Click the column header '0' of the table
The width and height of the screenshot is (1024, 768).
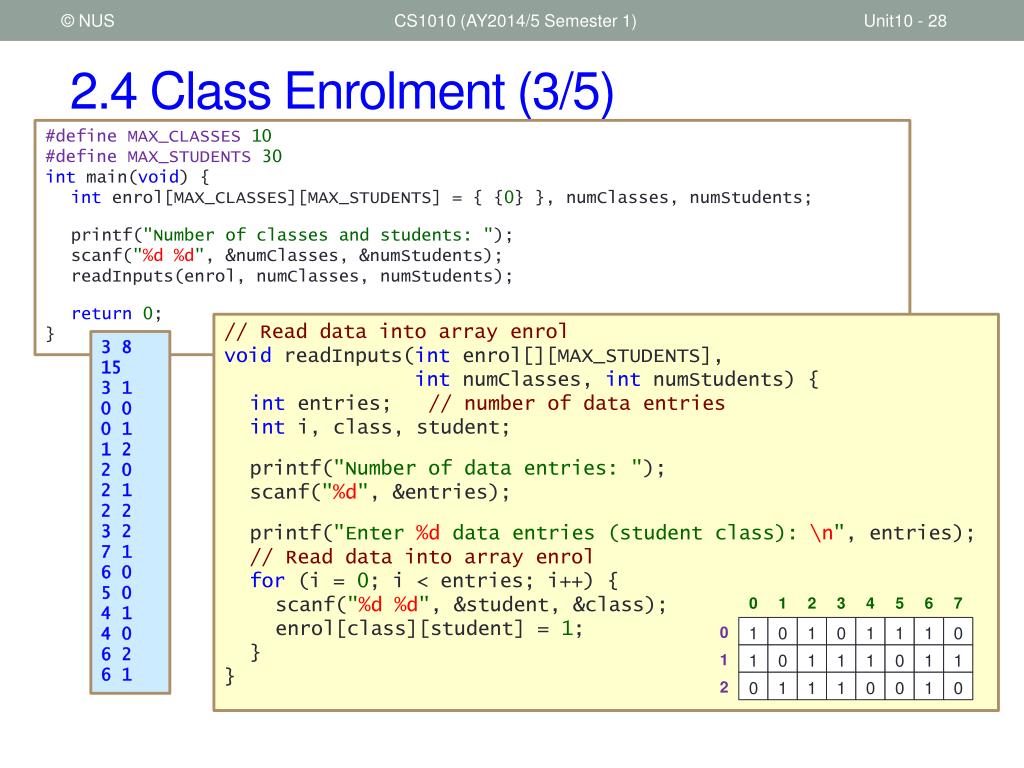tap(753, 603)
